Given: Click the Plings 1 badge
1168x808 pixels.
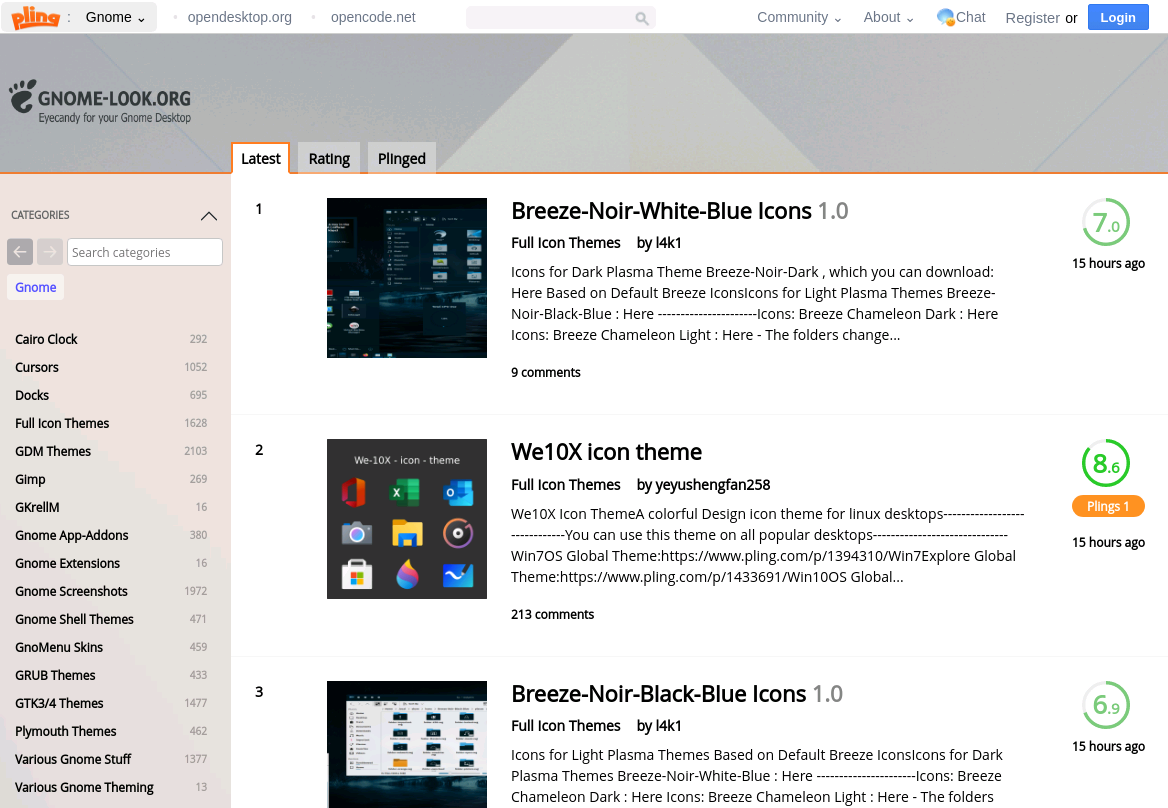Looking at the screenshot, I should coord(1108,506).
